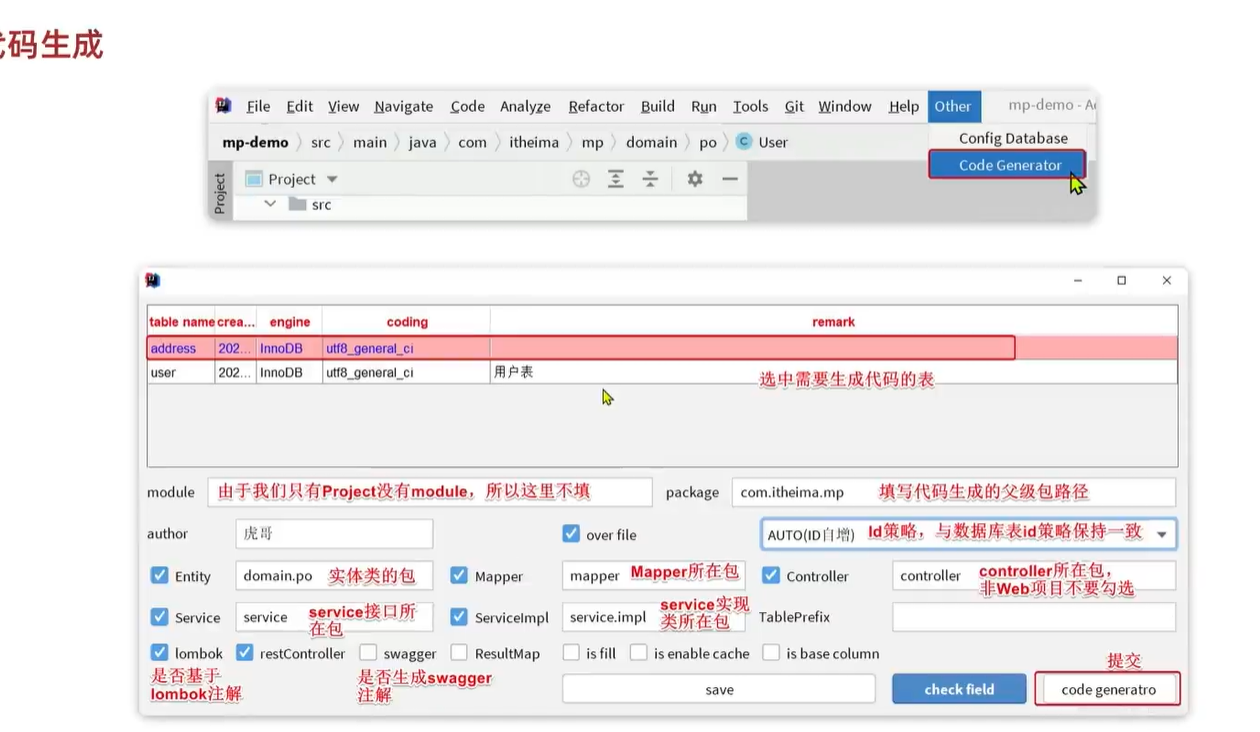The image size is (1260, 732).
Task: Open the Git menu
Action: click(x=794, y=106)
